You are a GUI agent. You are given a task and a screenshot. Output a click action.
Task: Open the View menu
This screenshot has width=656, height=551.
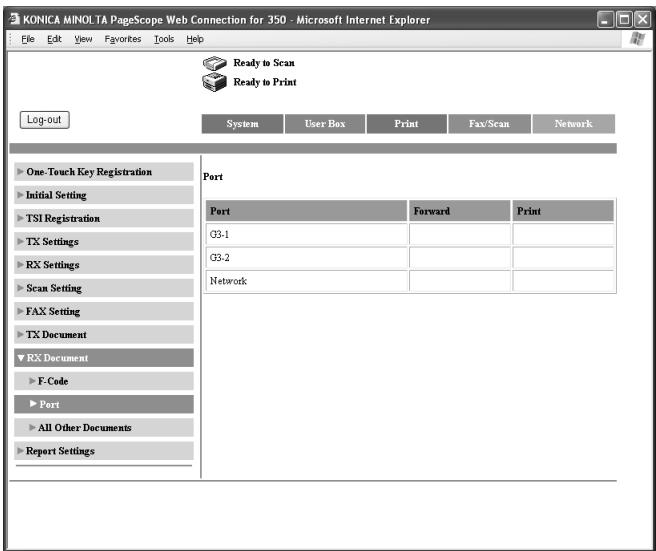tap(83, 39)
